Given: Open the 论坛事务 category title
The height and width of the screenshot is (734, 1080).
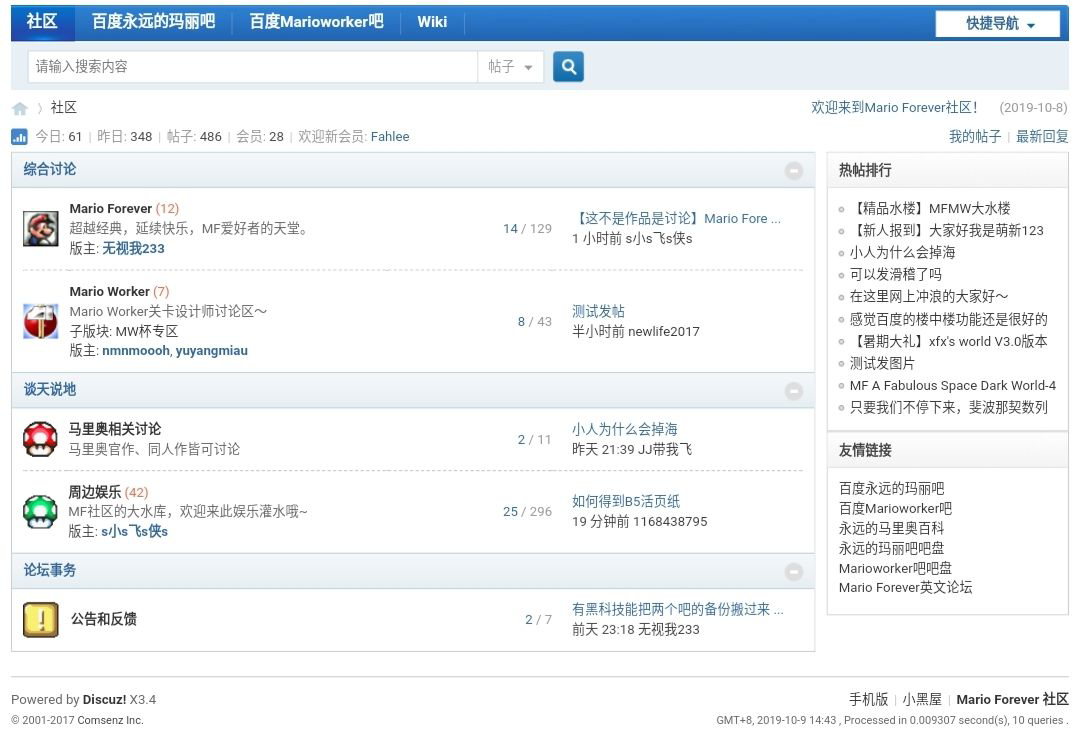Looking at the screenshot, I should coord(50,570).
